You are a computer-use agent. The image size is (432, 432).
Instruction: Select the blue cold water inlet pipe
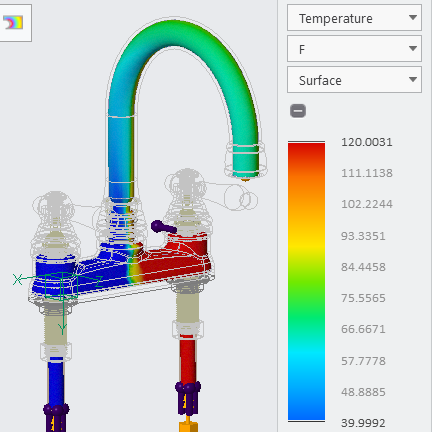56,382
